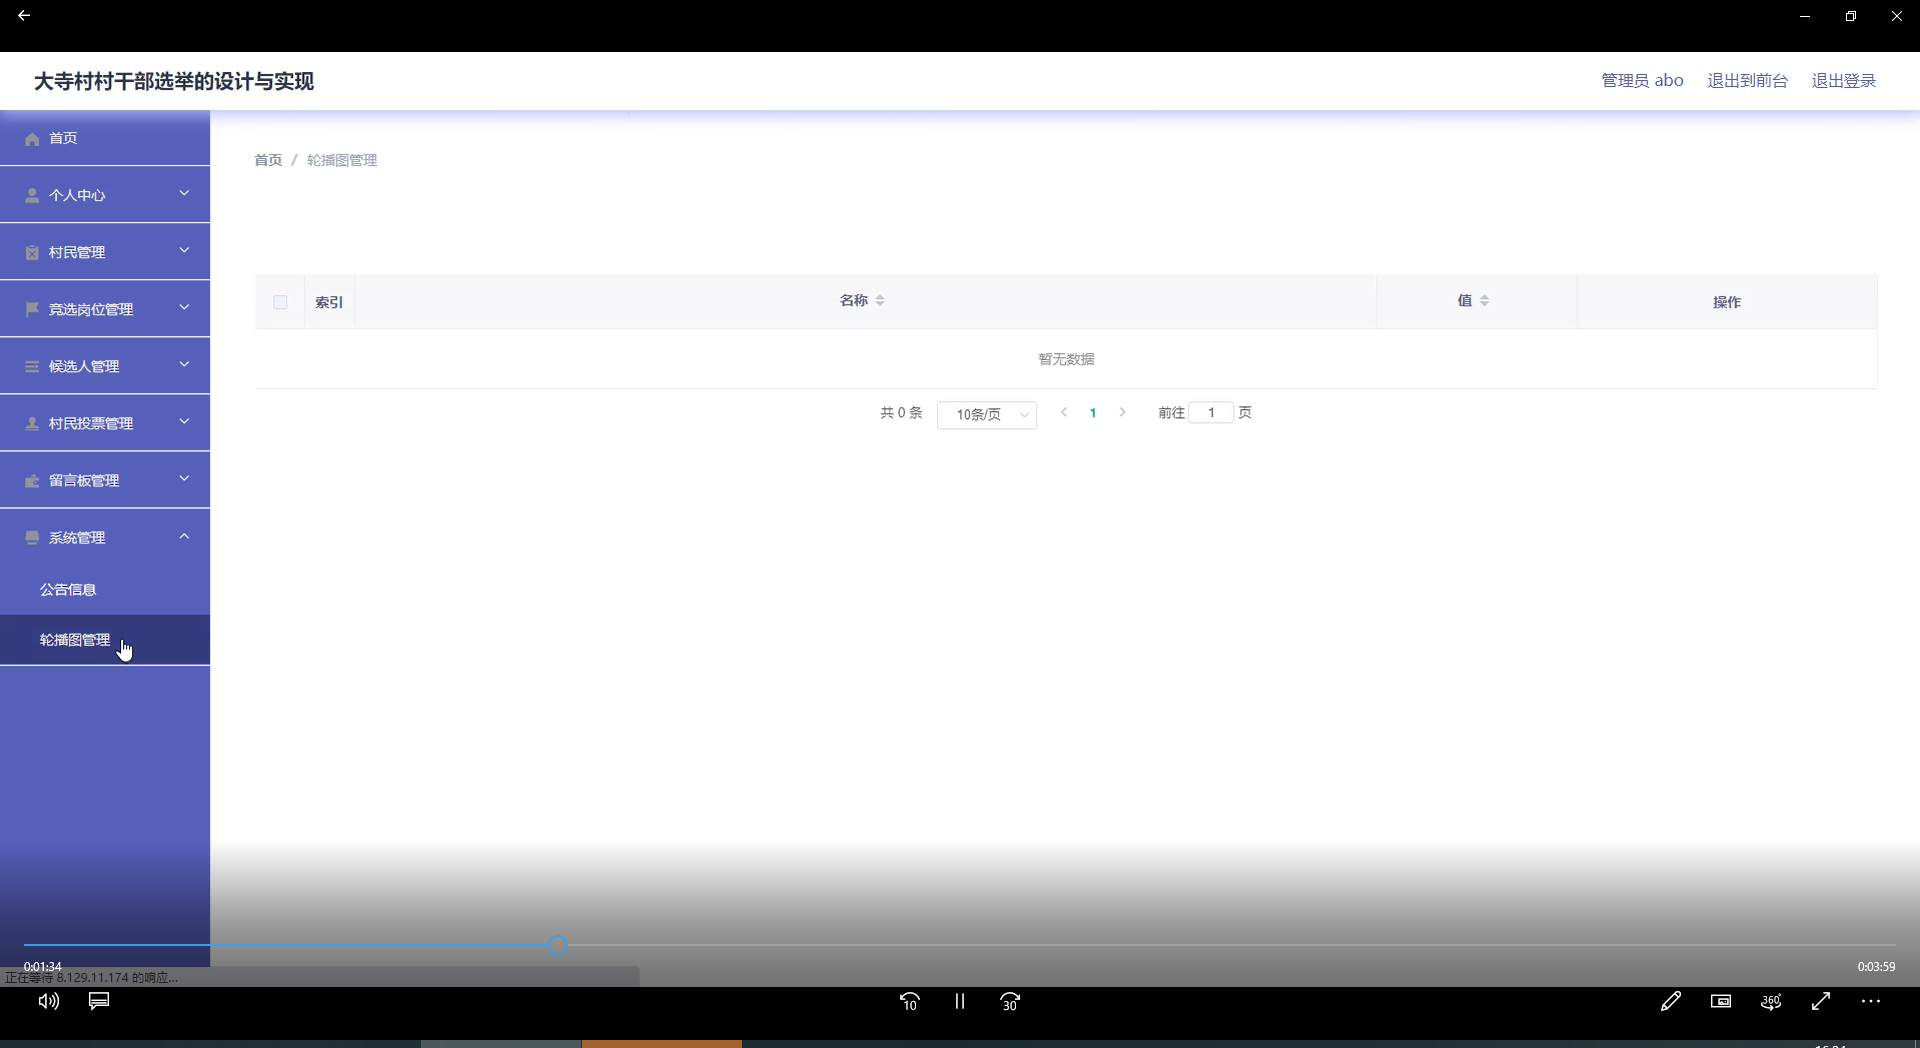Switch to mini player view
Screen dimensions: 1920x1048
(1721, 1001)
